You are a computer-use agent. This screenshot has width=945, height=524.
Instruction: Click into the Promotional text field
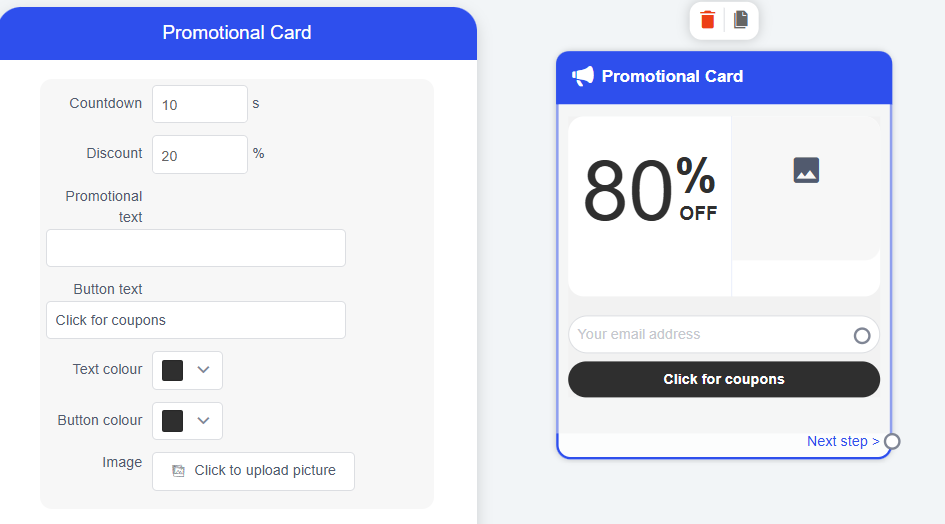(x=196, y=248)
